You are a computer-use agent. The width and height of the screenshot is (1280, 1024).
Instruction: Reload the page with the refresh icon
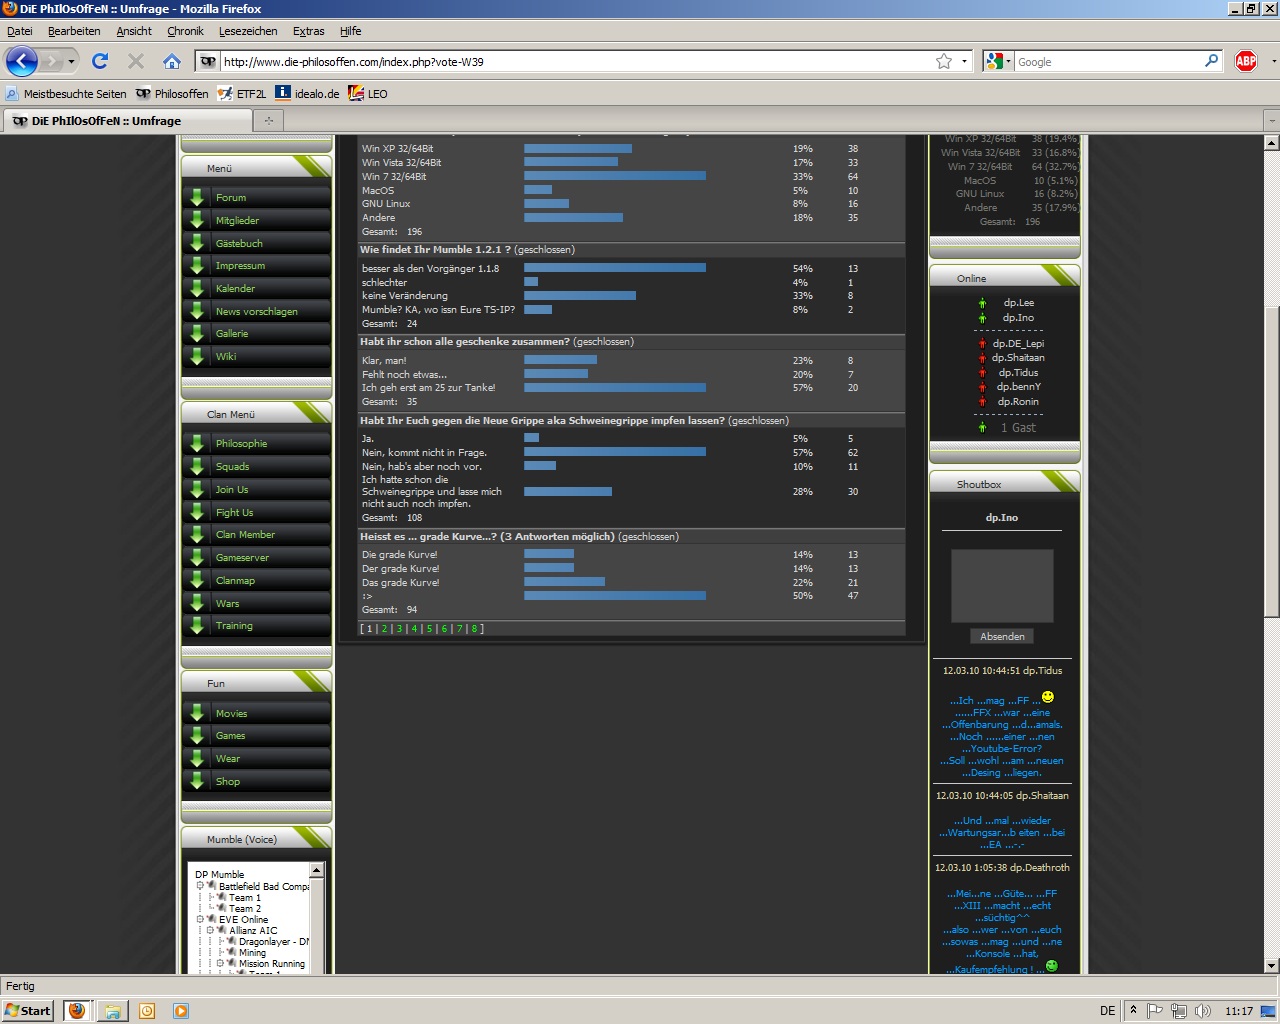100,61
